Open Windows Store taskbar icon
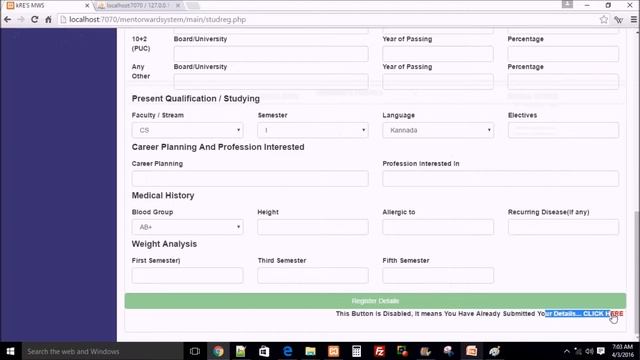The image size is (640, 360). pos(264,351)
